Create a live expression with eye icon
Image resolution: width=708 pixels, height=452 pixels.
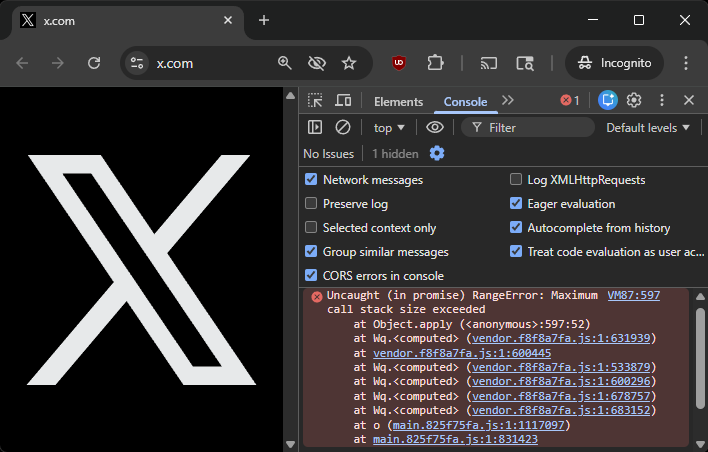point(434,127)
